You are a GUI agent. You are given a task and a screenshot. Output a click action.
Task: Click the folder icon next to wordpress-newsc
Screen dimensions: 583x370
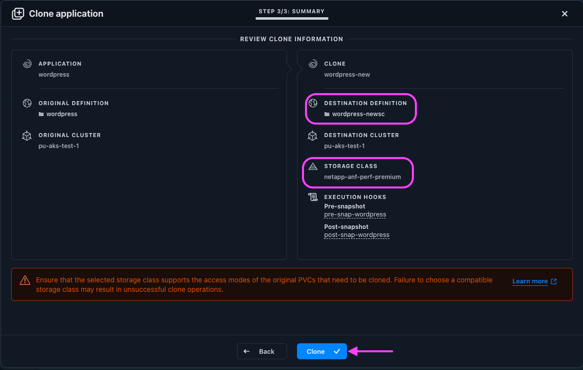click(327, 114)
